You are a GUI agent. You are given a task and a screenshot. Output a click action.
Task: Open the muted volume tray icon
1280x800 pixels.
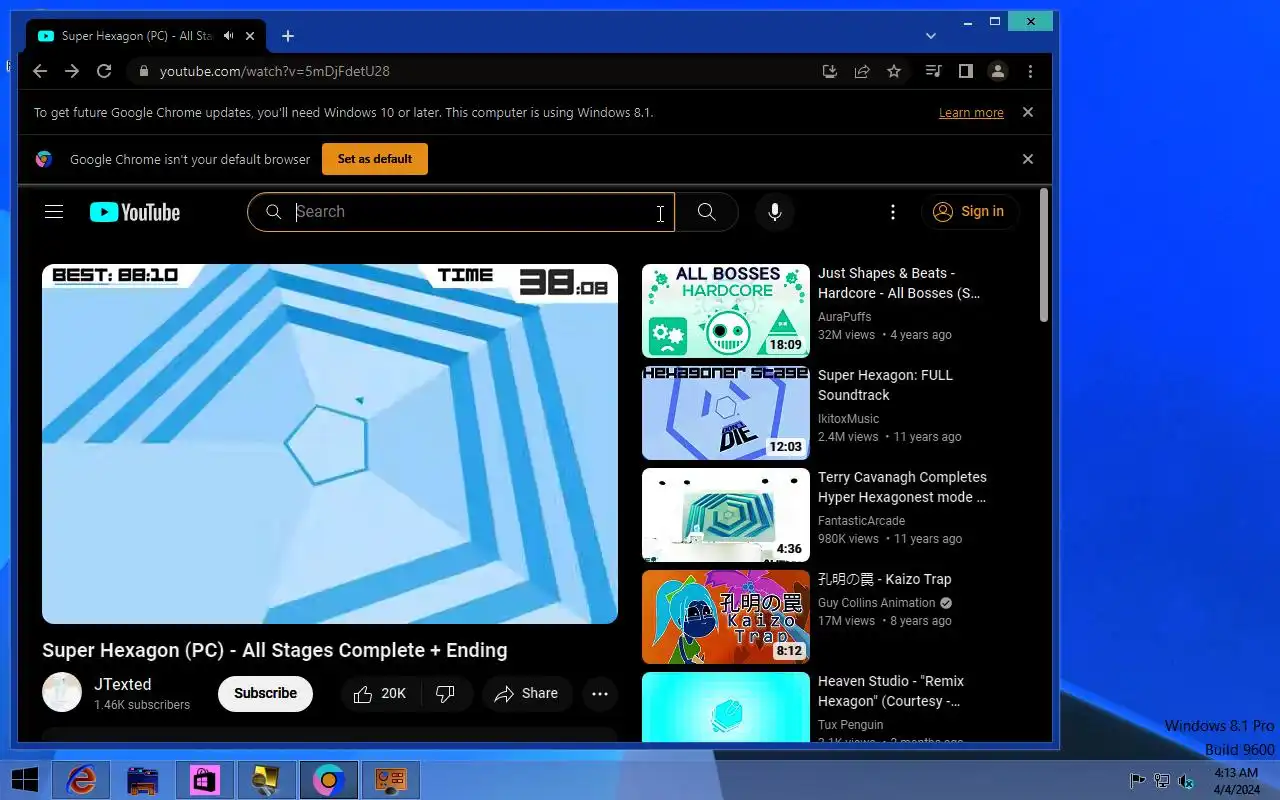[1186, 781]
